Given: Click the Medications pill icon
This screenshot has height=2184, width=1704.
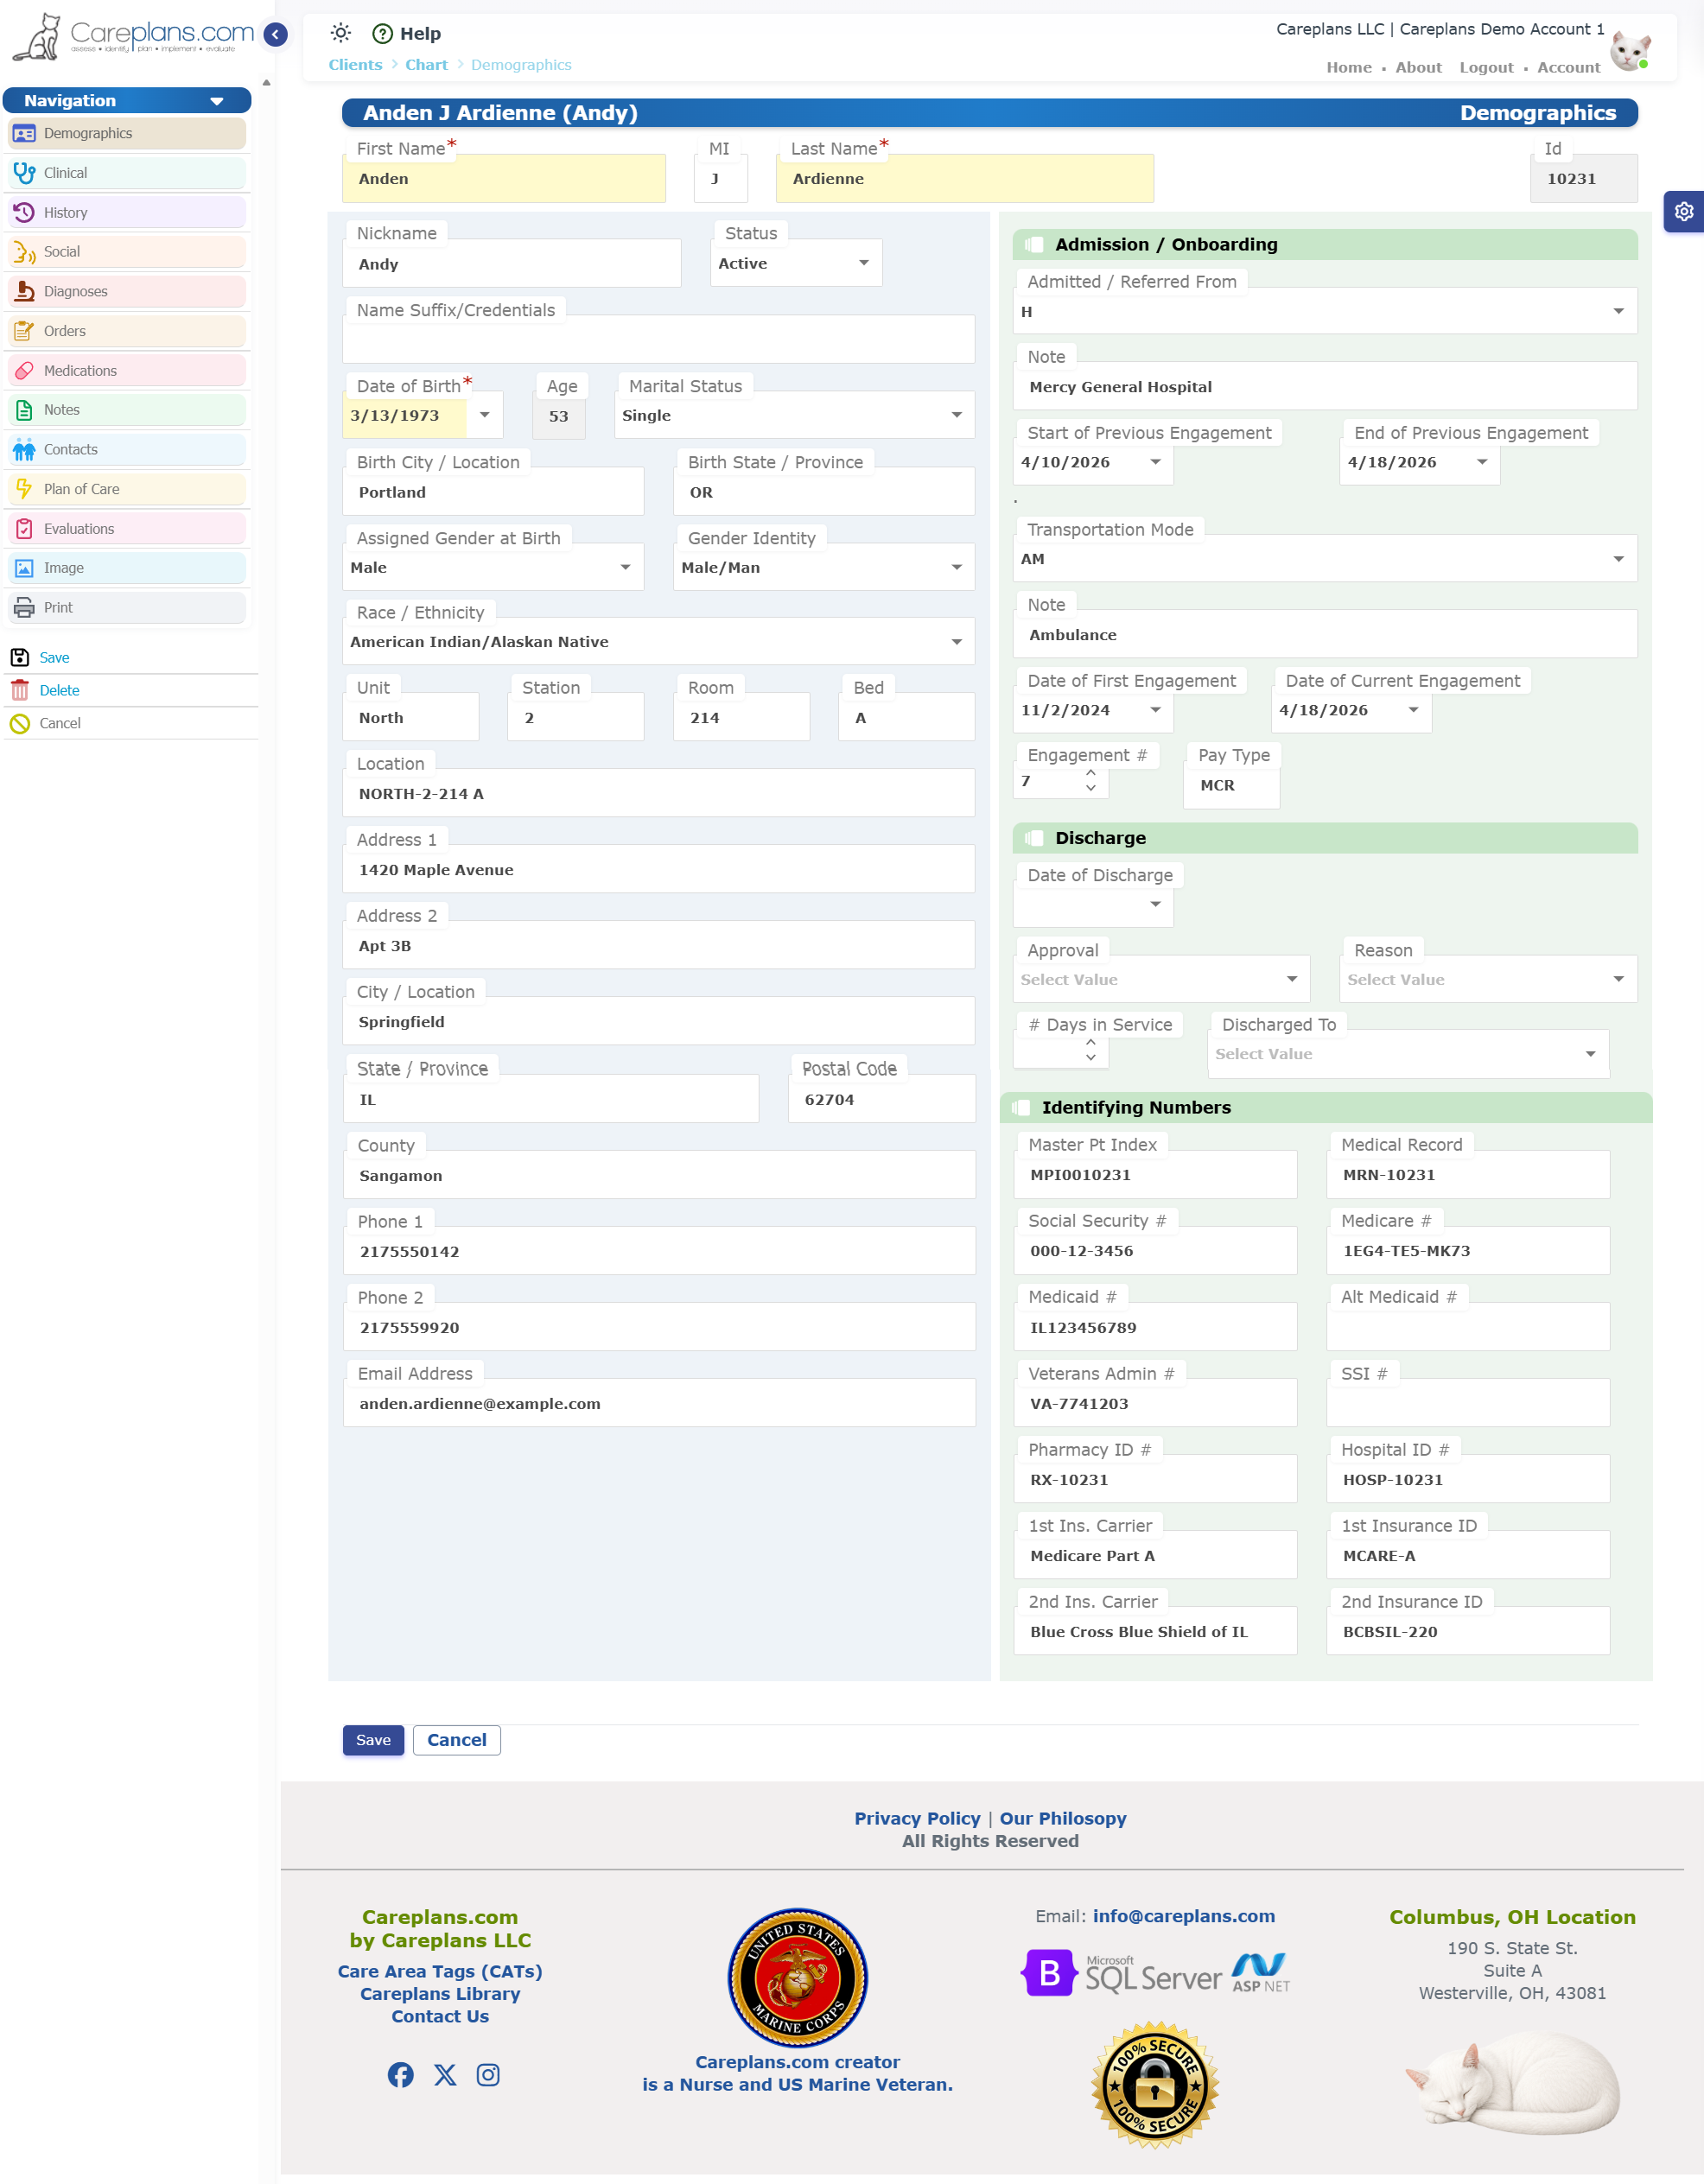Looking at the screenshot, I should [x=25, y=371].
